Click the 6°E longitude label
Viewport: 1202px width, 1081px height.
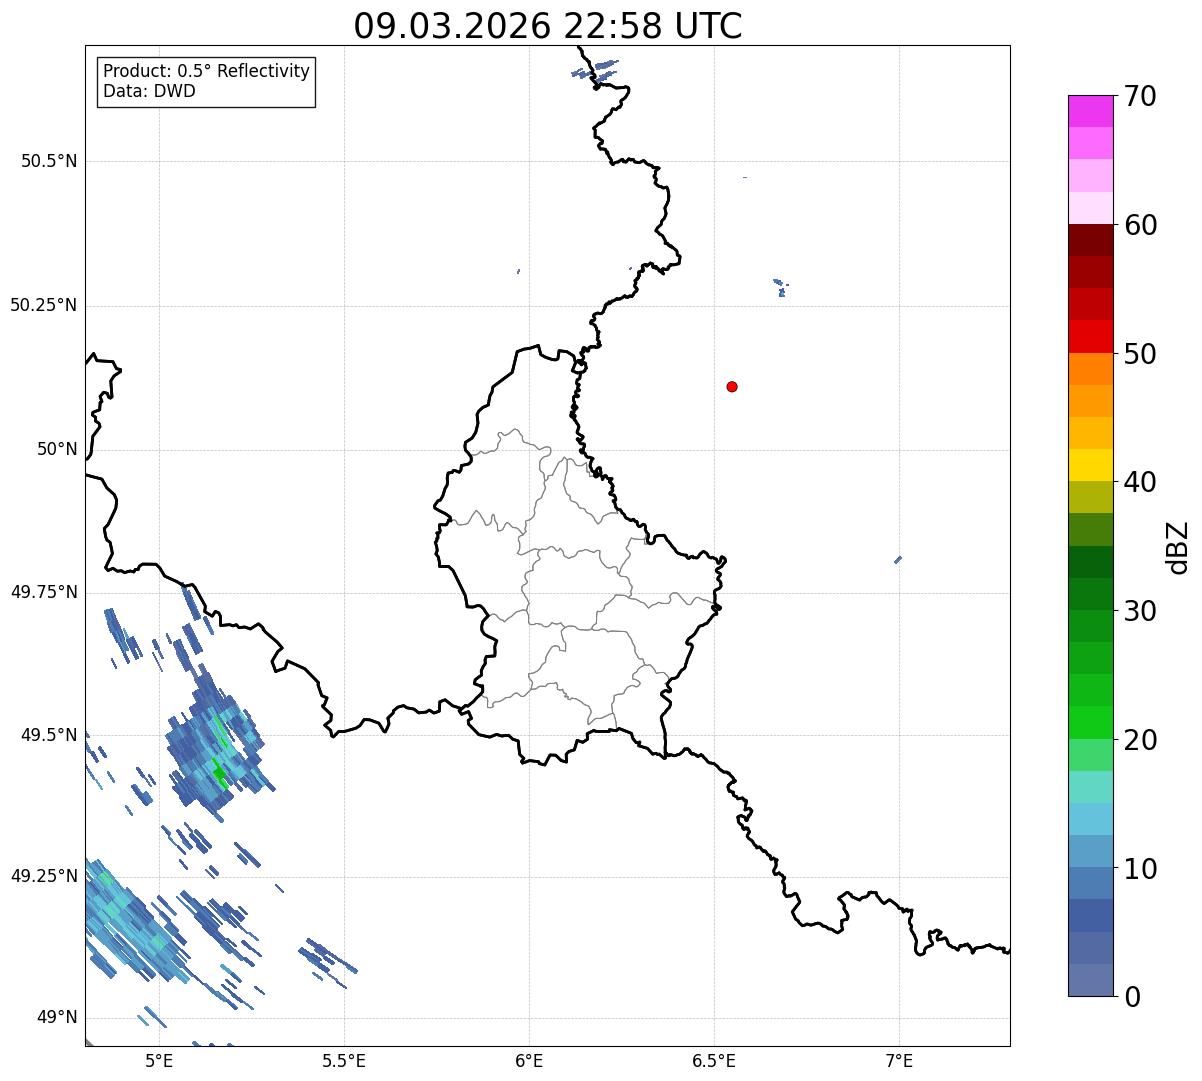(529, 1060)
